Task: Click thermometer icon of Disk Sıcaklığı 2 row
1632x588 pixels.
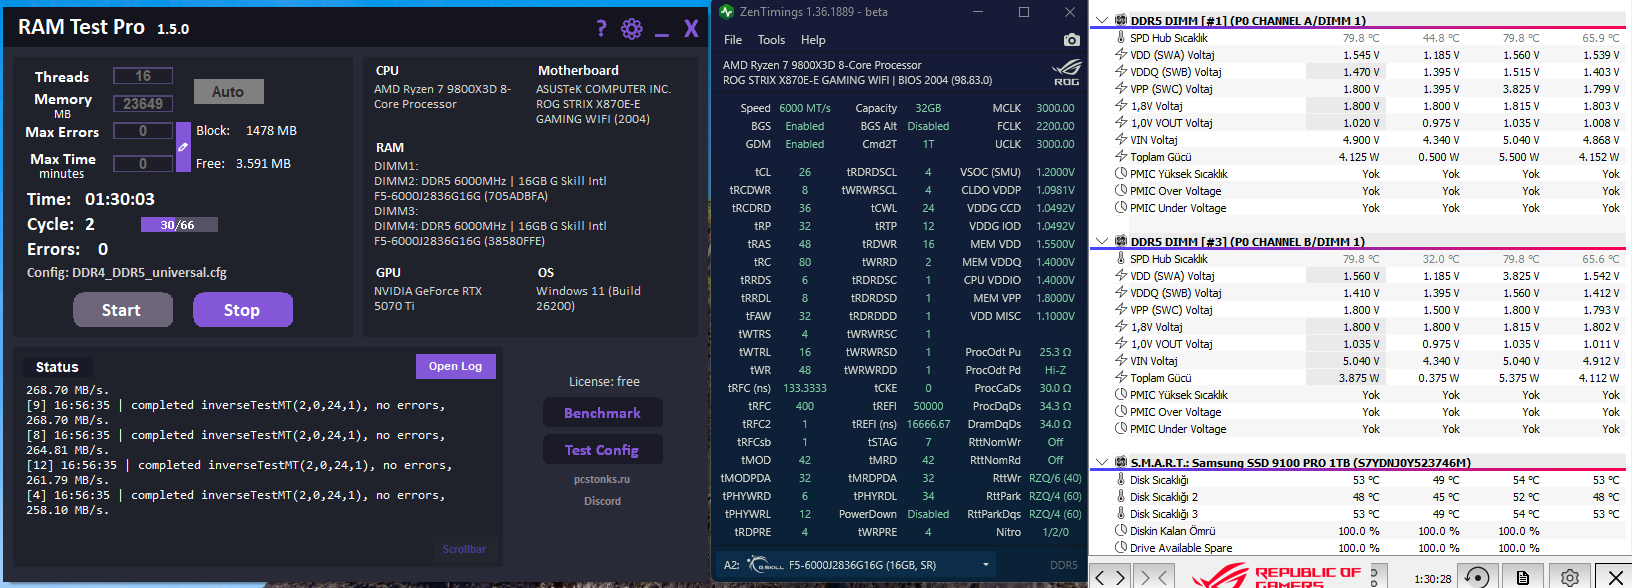Action: (x=1121, y=497)
